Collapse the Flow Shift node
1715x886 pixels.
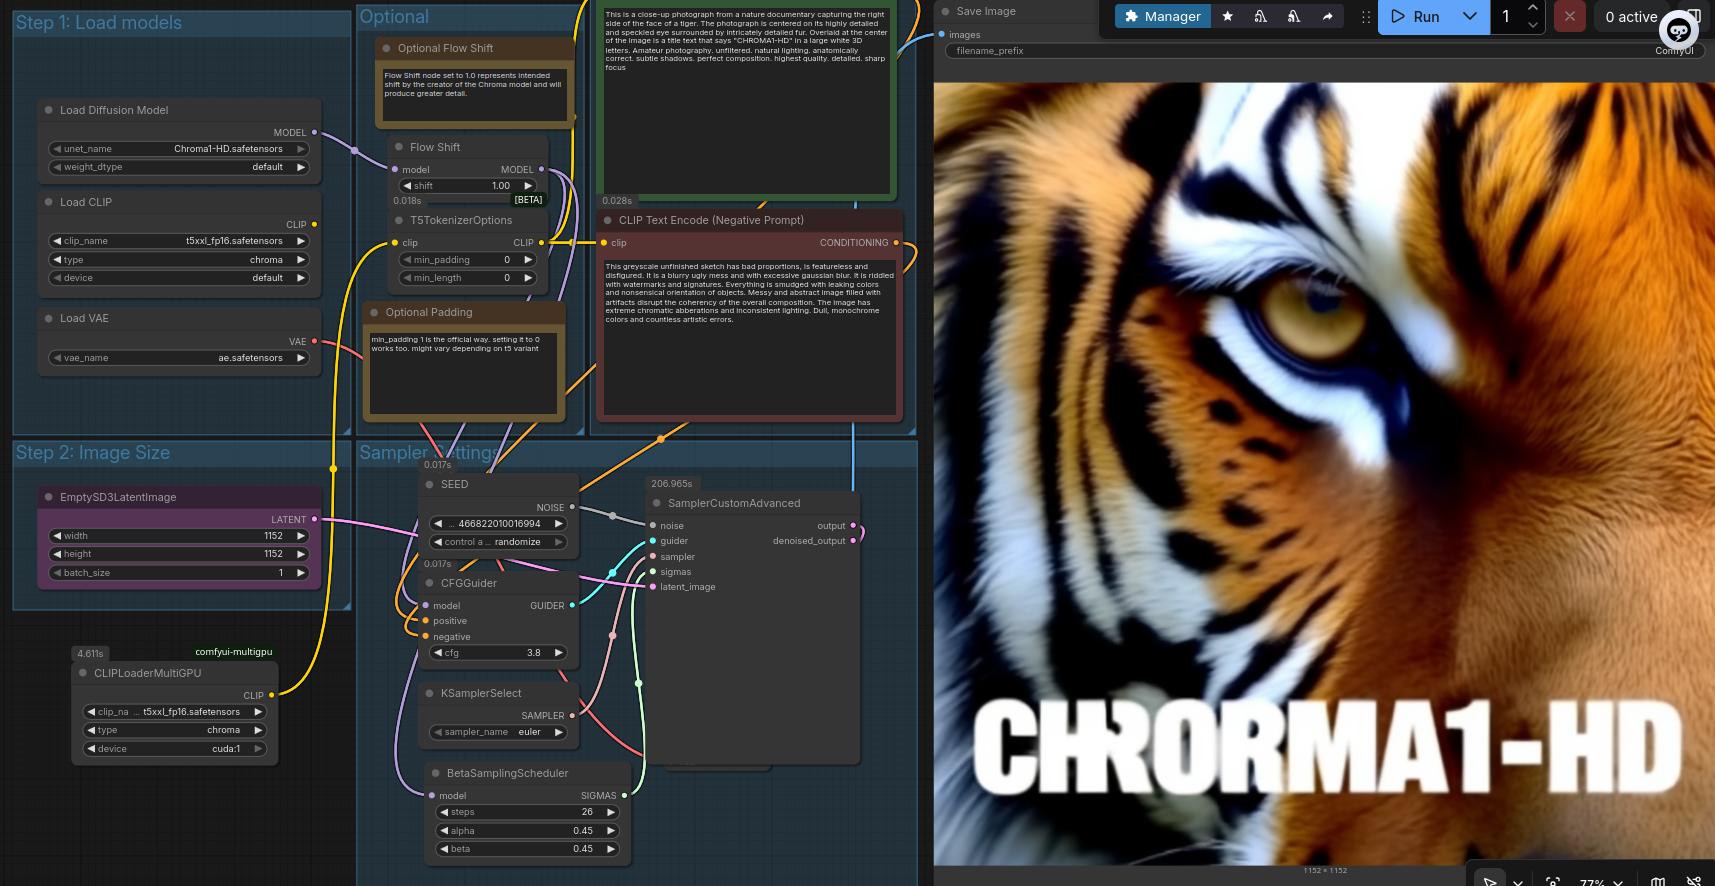(398, 147)
